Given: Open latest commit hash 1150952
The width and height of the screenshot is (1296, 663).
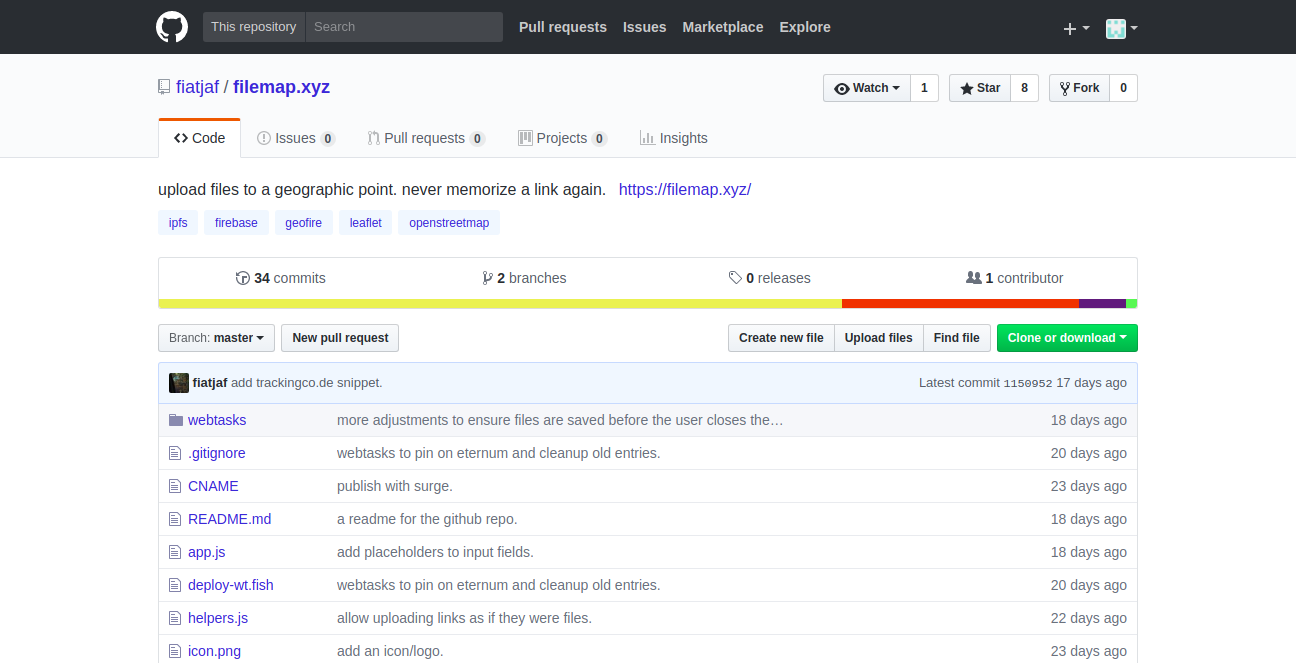Looking at the screenshot, I should [1028, 383].
